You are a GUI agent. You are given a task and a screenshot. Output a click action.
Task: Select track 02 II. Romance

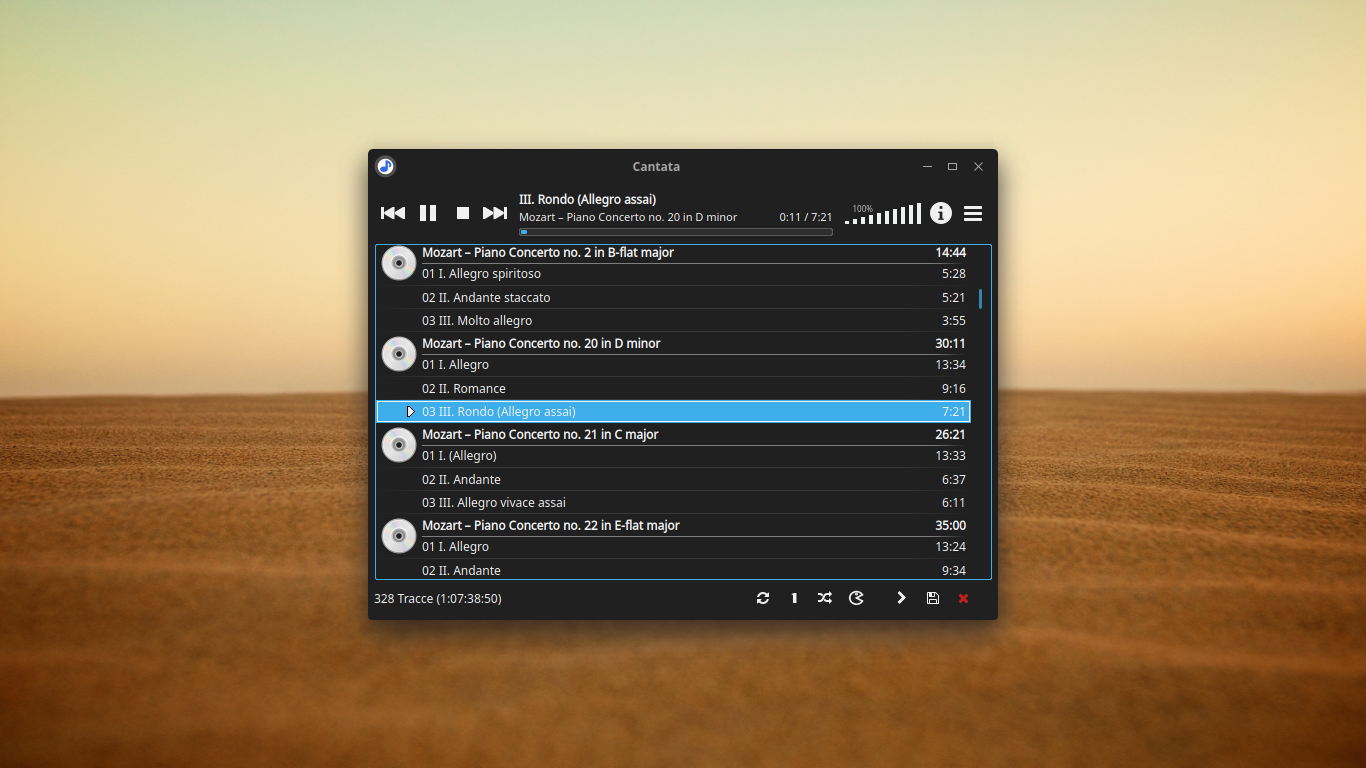click(x=673, y=388)
